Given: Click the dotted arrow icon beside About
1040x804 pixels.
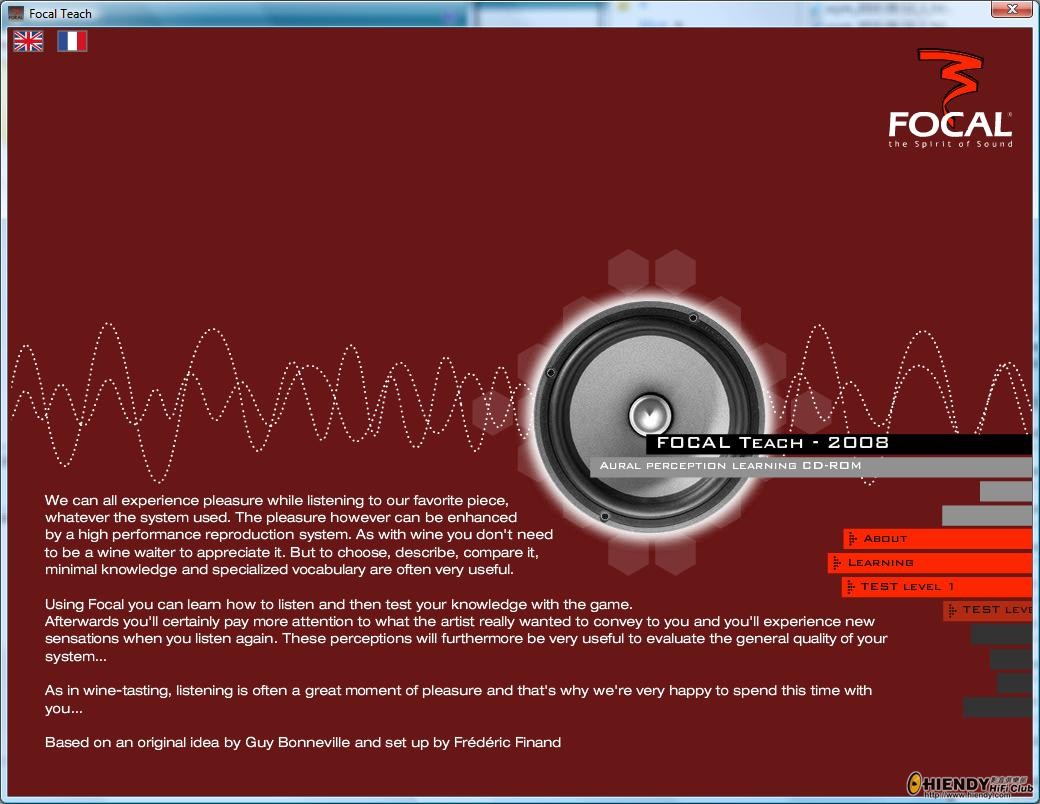Looking at the screenshot, I should (852, 539).
